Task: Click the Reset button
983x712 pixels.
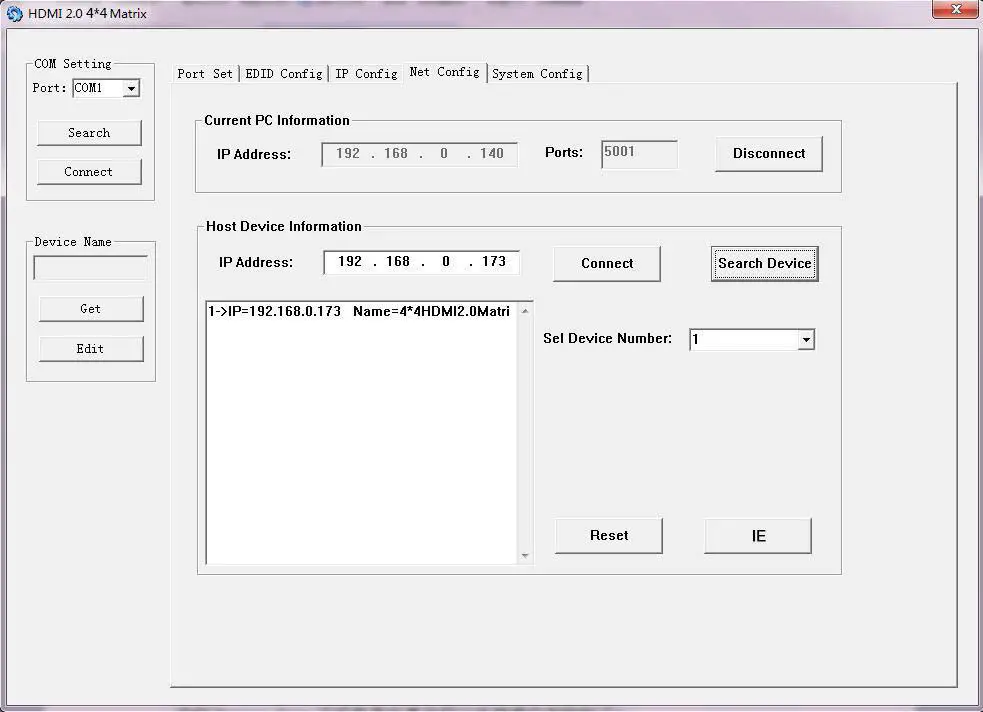Action: (x=608, y=535)
